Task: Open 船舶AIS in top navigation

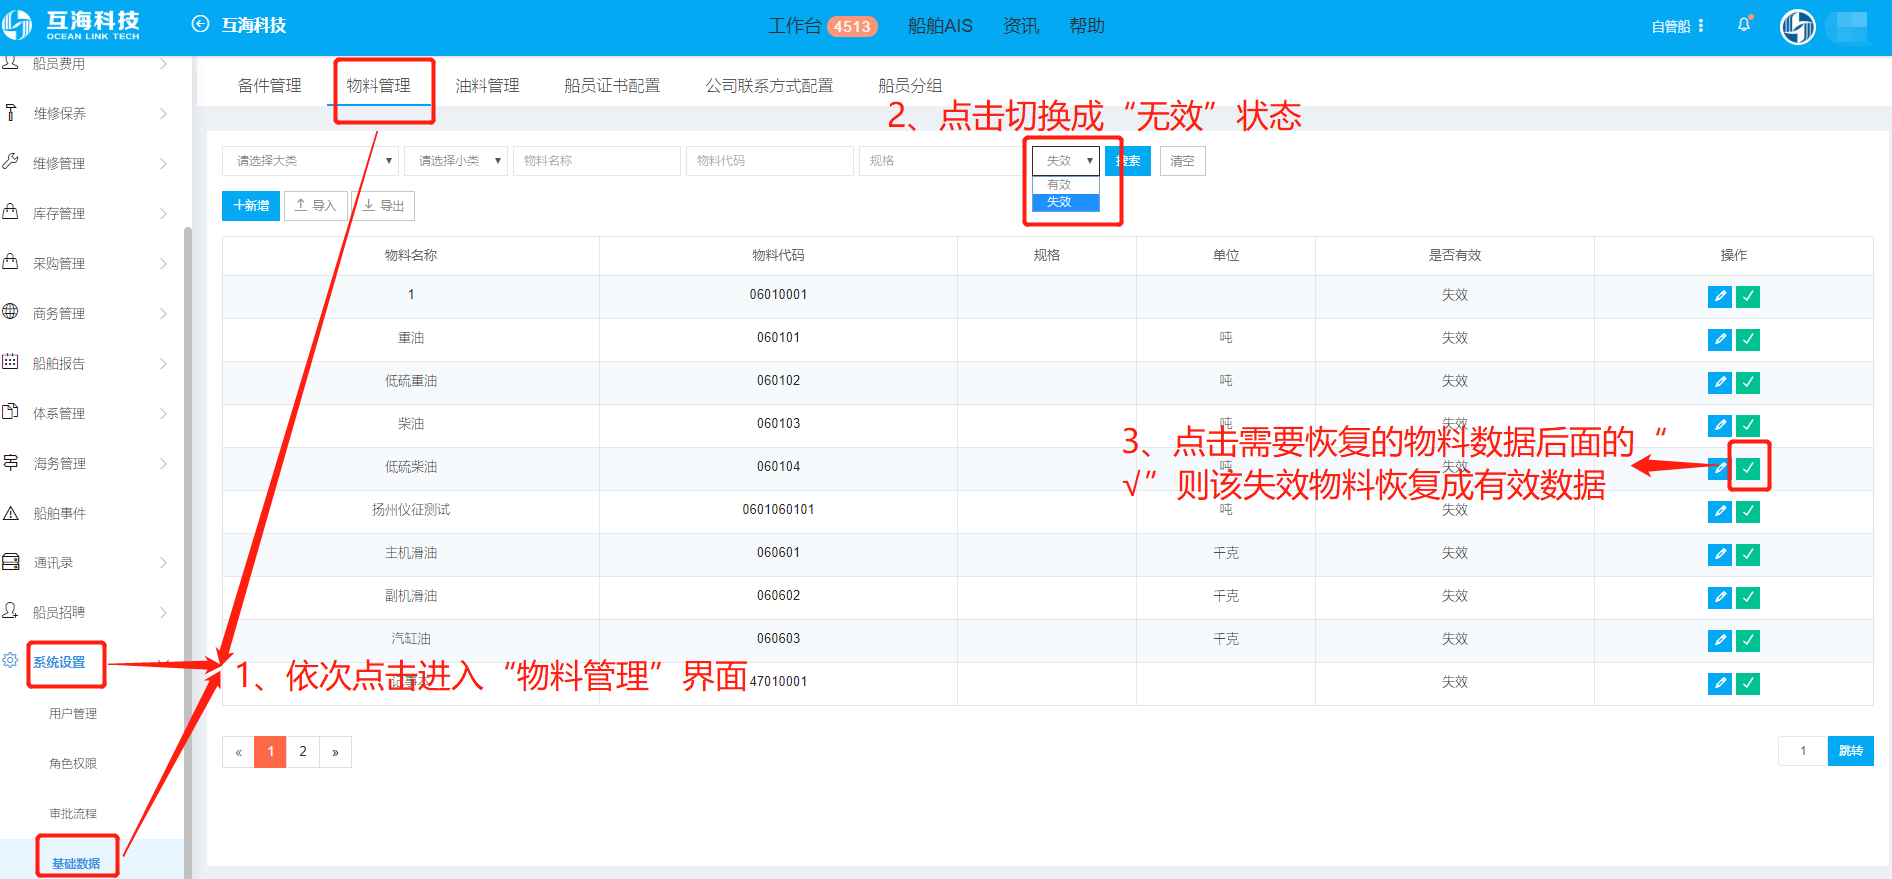Action: pyautogui.click(x=940, y=26)
